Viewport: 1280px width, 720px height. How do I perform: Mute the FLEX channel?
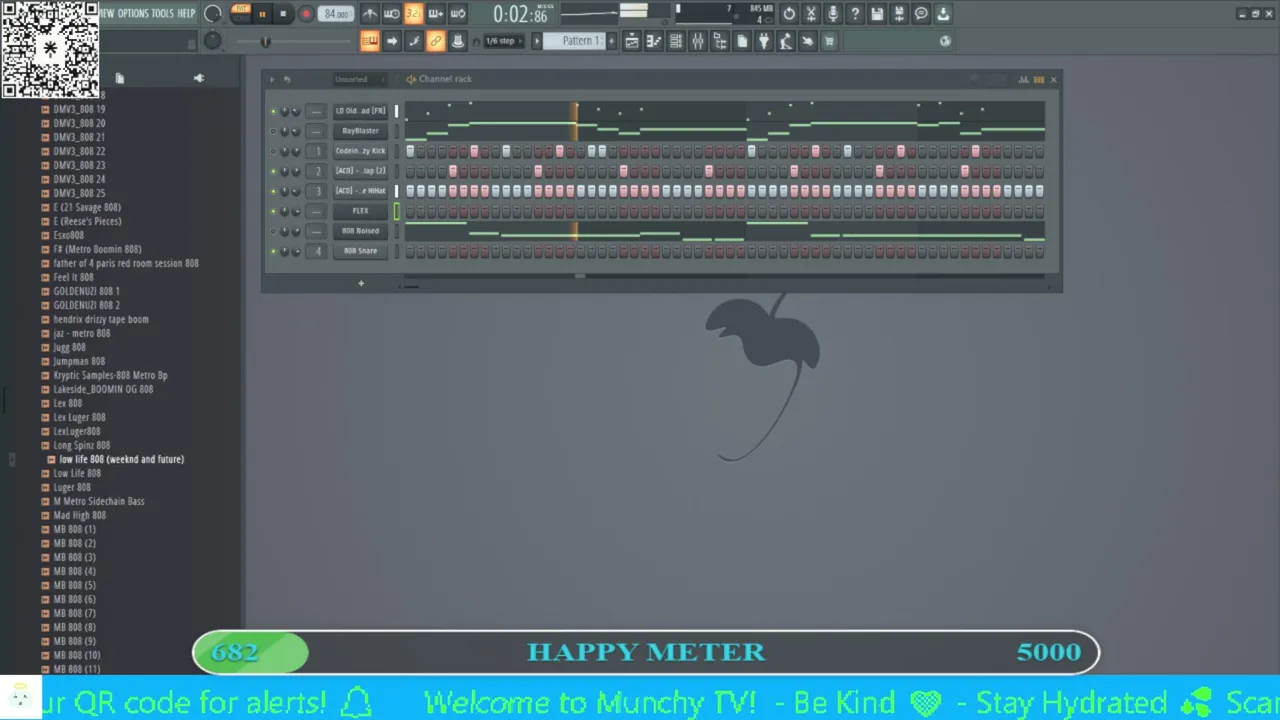(x=273, y=211)
